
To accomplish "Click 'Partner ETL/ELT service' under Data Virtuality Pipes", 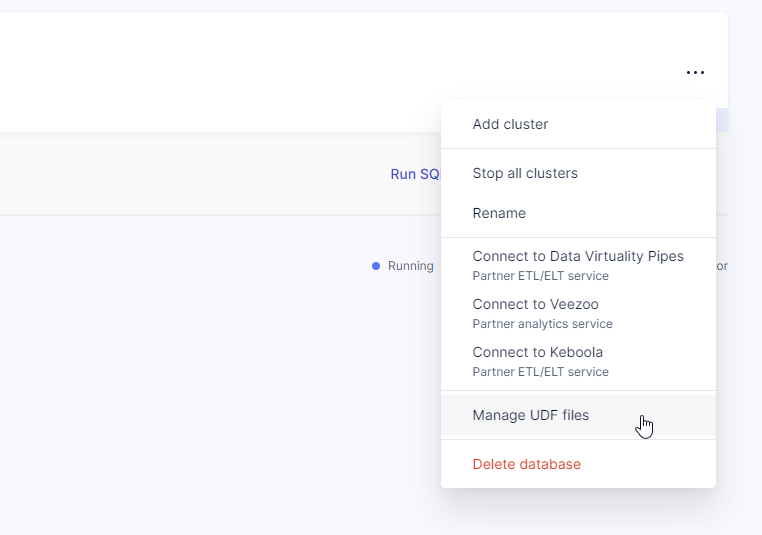I will pos(540,276).
